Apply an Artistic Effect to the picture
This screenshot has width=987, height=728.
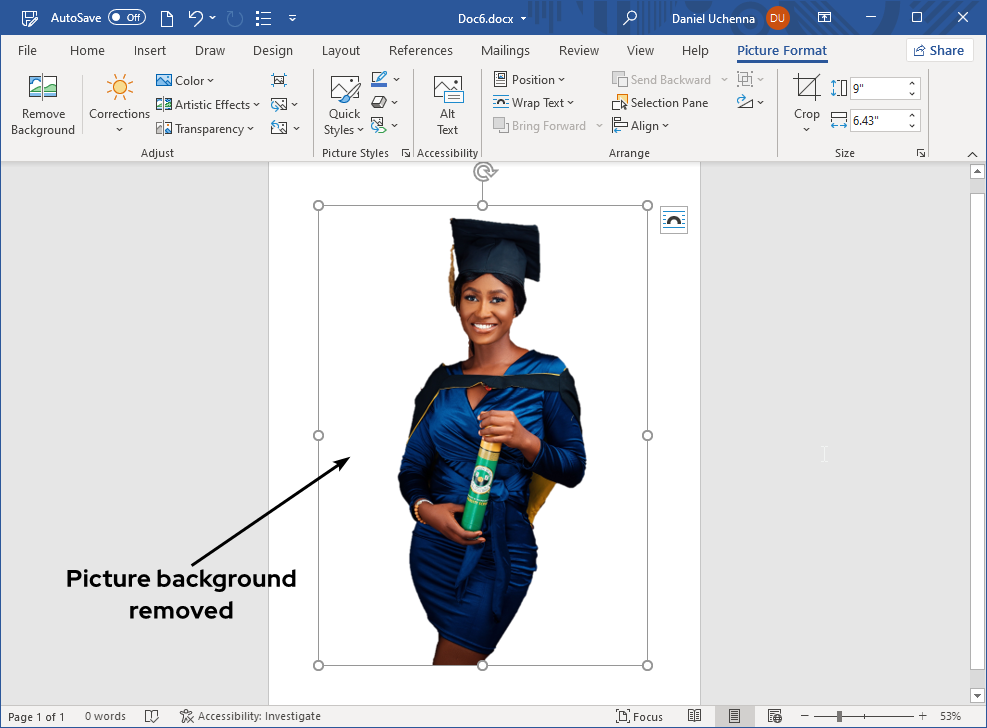(x=207, y=104)
